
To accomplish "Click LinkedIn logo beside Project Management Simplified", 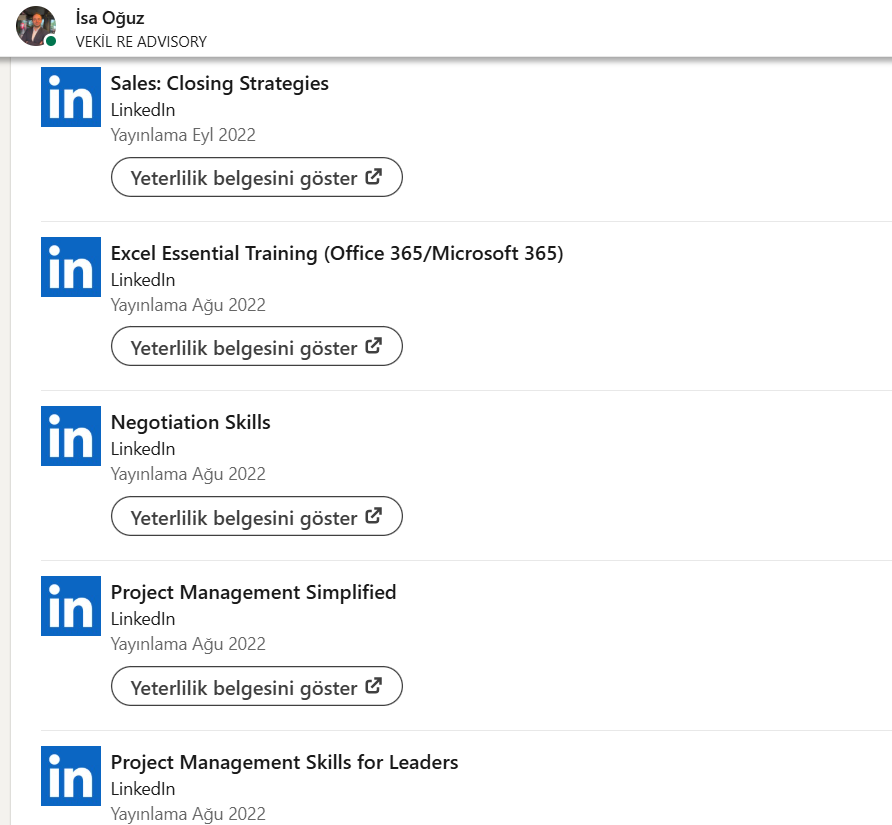I will 71,606.
